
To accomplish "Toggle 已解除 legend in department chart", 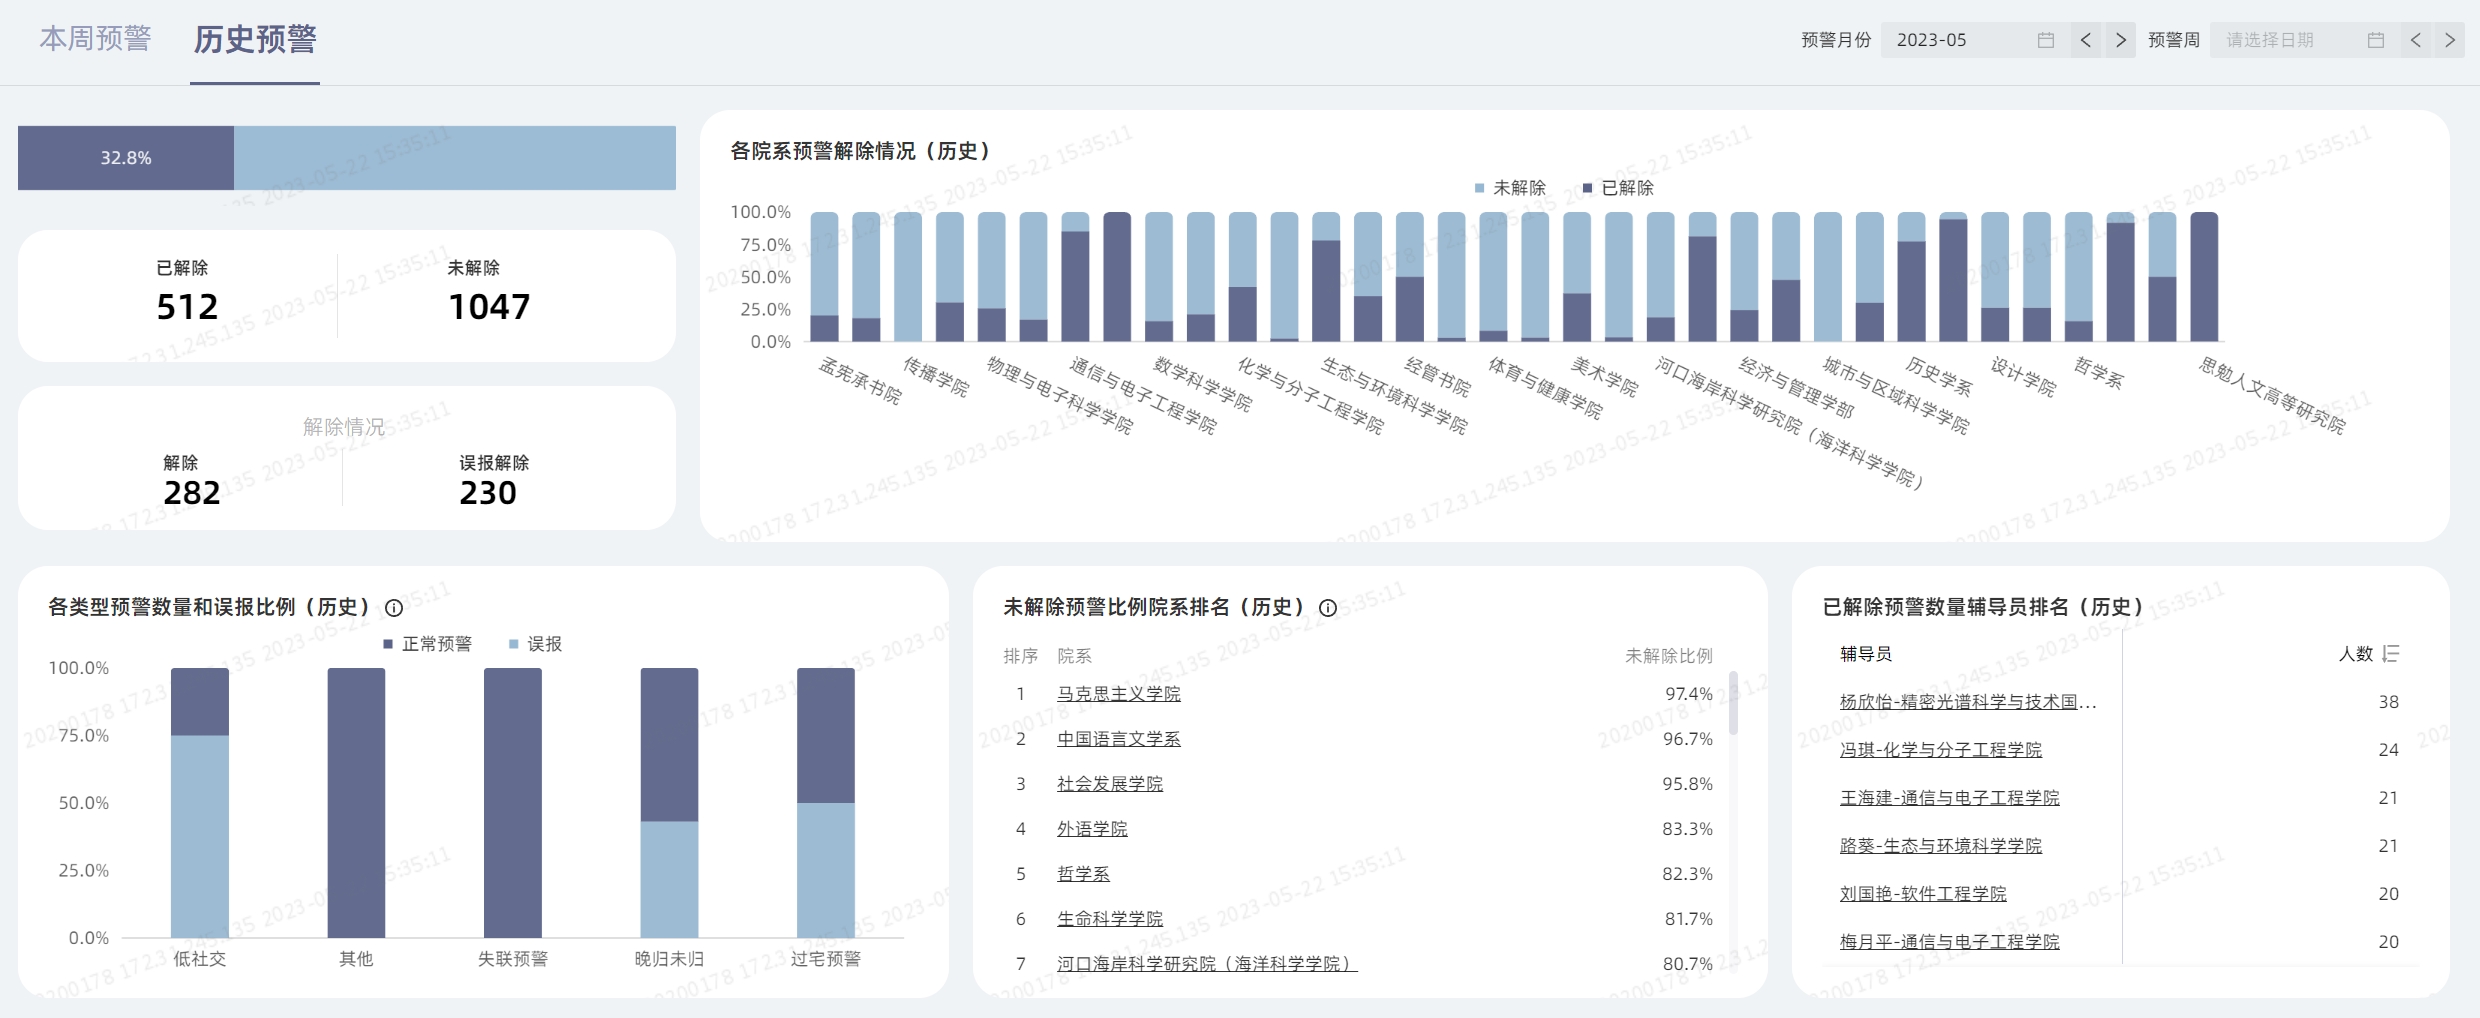I will tap(1618, 188).
